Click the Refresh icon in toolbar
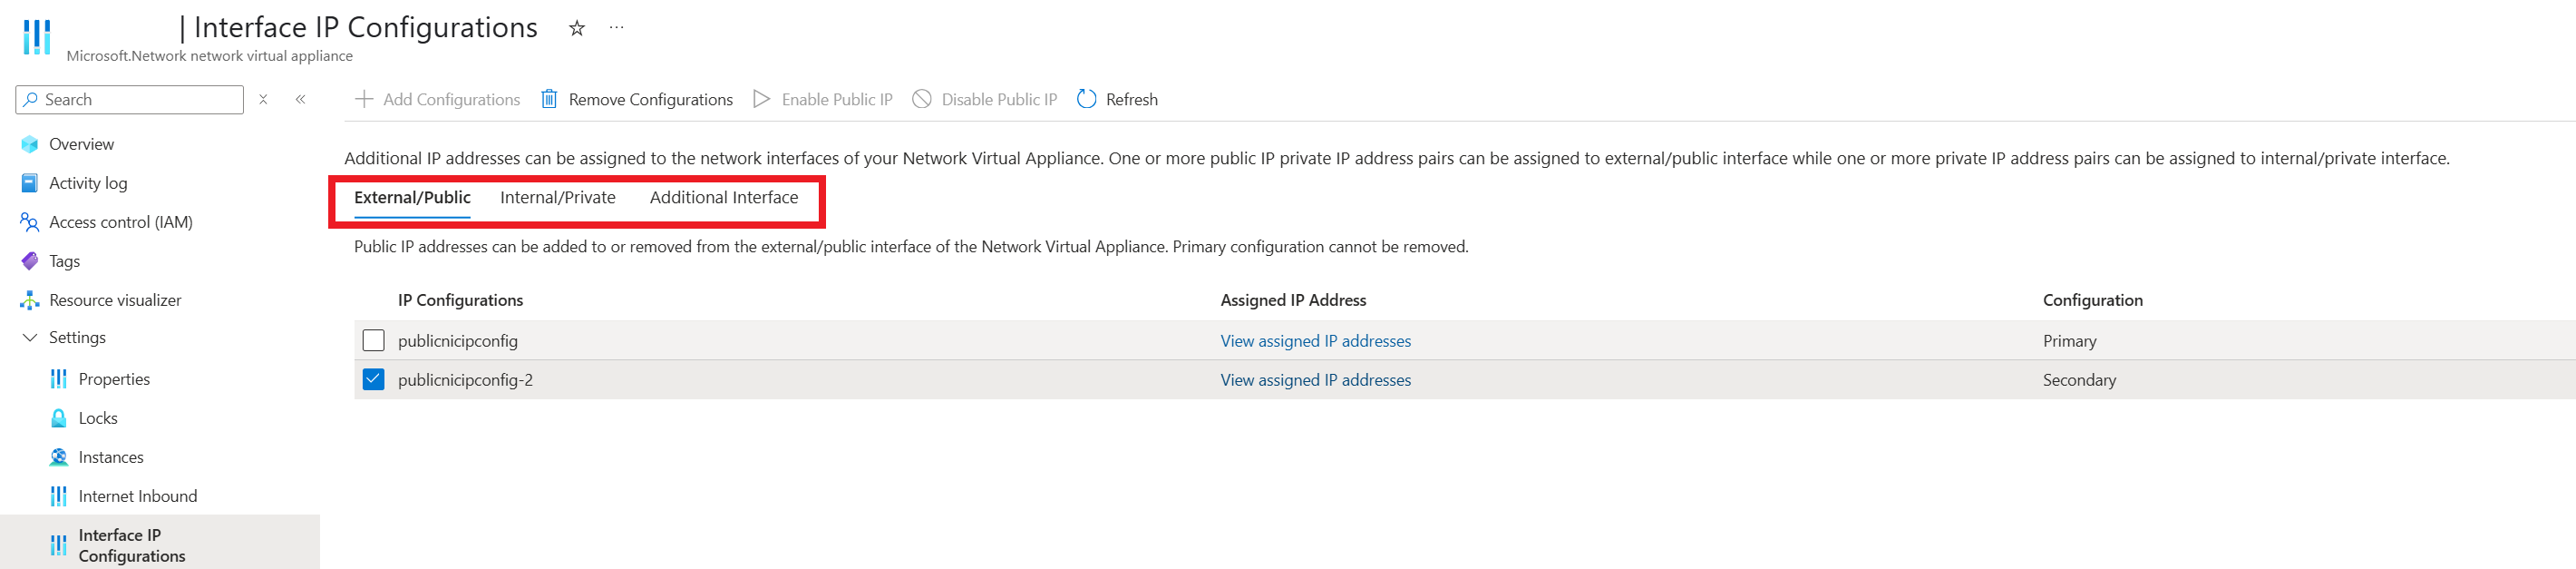The image size is (2576, 569). (x=1086, y=99)
